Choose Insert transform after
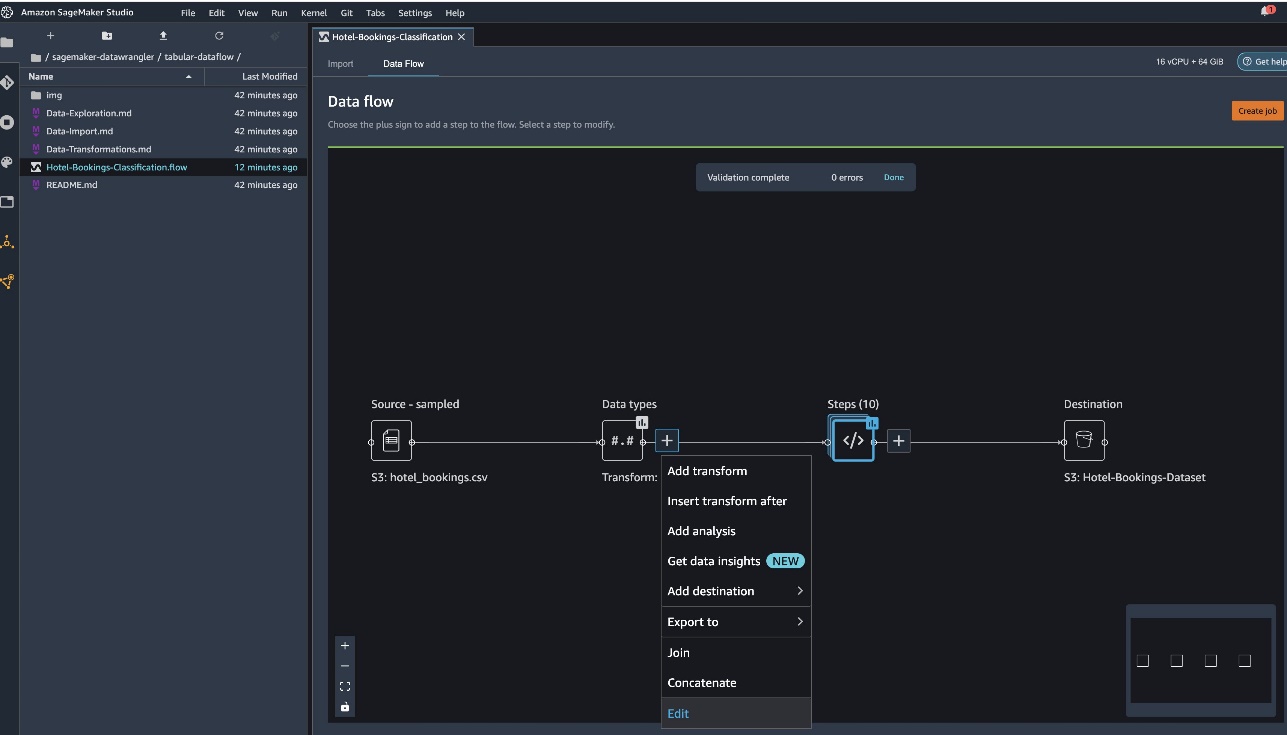 coord(736,501)
